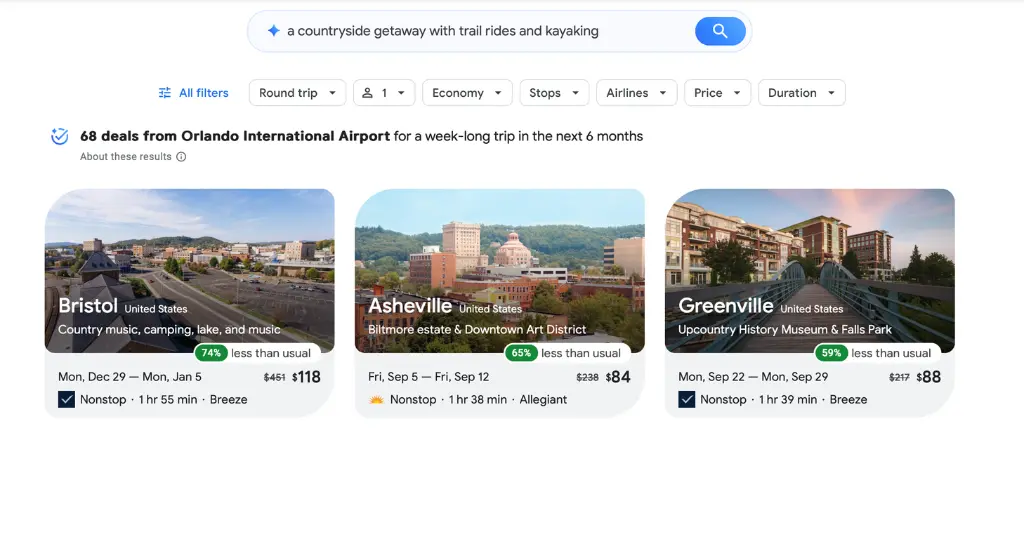
Task: Click Country music, camping, lake caption
Action: click(169, 330)
